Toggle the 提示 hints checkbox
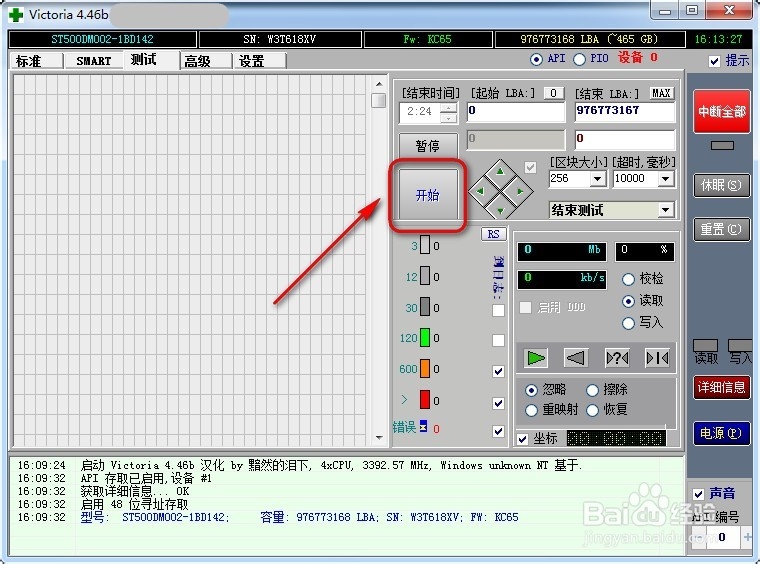This screenshot has width=760, height=564. coord(714,61)
